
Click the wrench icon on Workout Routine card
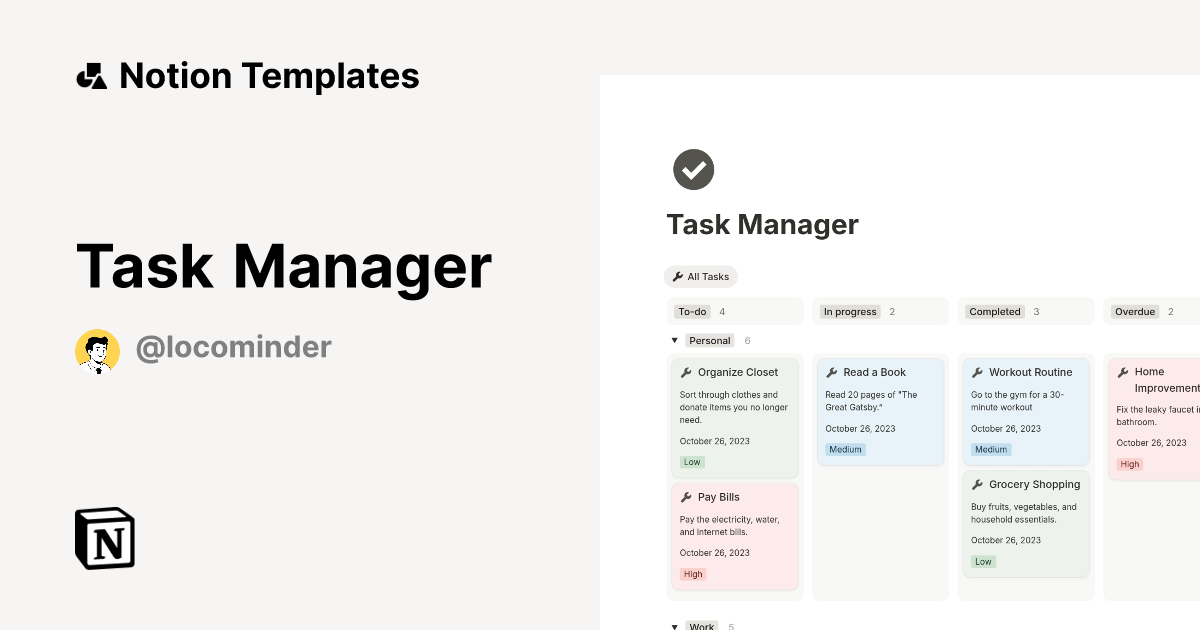977,371
